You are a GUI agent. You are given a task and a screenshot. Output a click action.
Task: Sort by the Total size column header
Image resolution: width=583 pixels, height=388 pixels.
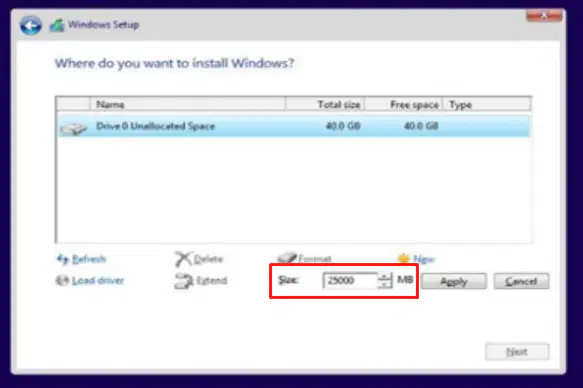click(325, 104)
